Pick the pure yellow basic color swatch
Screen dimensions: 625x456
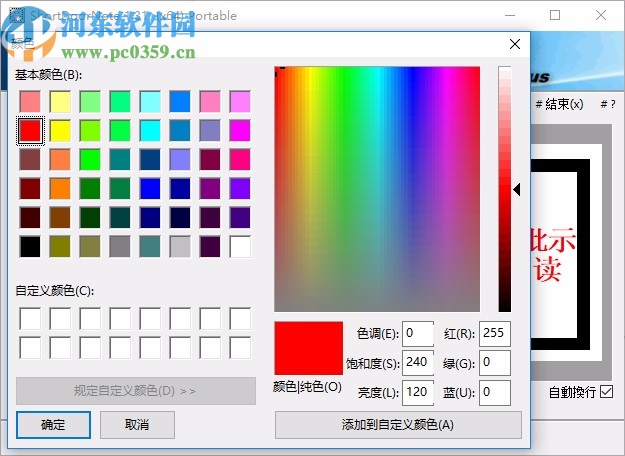[60, 130]
